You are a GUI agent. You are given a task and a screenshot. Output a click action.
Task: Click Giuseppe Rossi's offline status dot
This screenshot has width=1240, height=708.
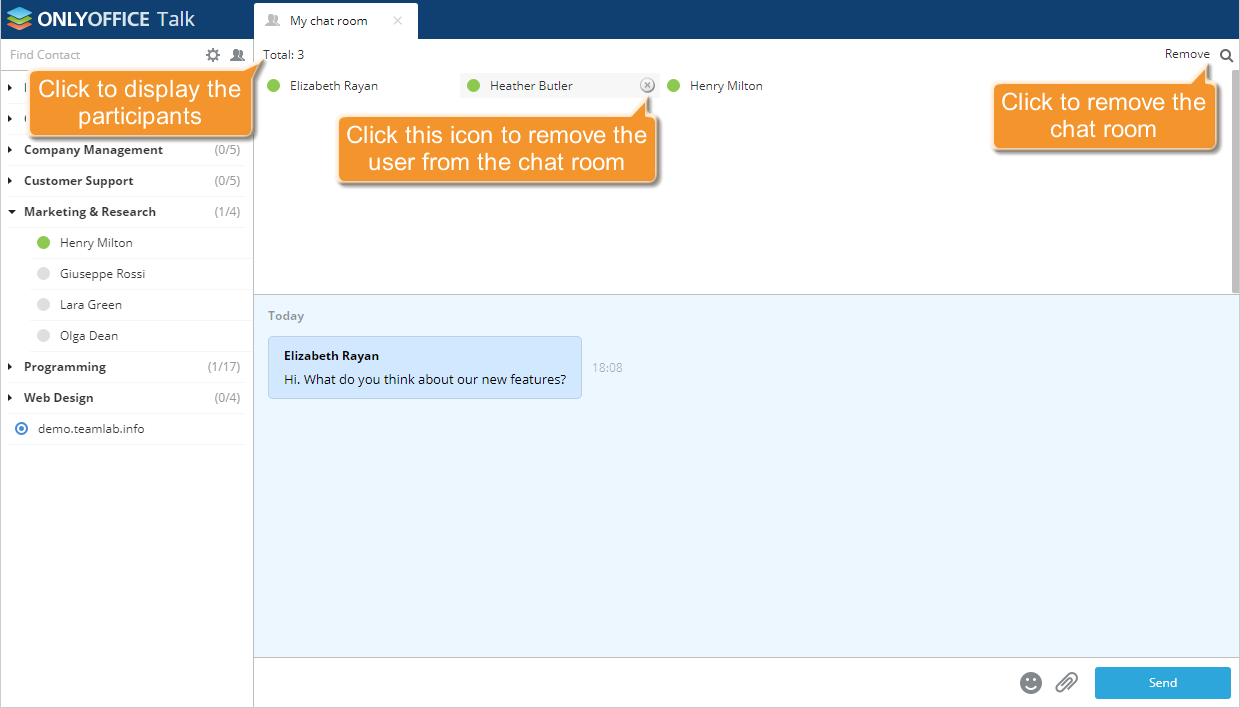[x=43, y=273]
